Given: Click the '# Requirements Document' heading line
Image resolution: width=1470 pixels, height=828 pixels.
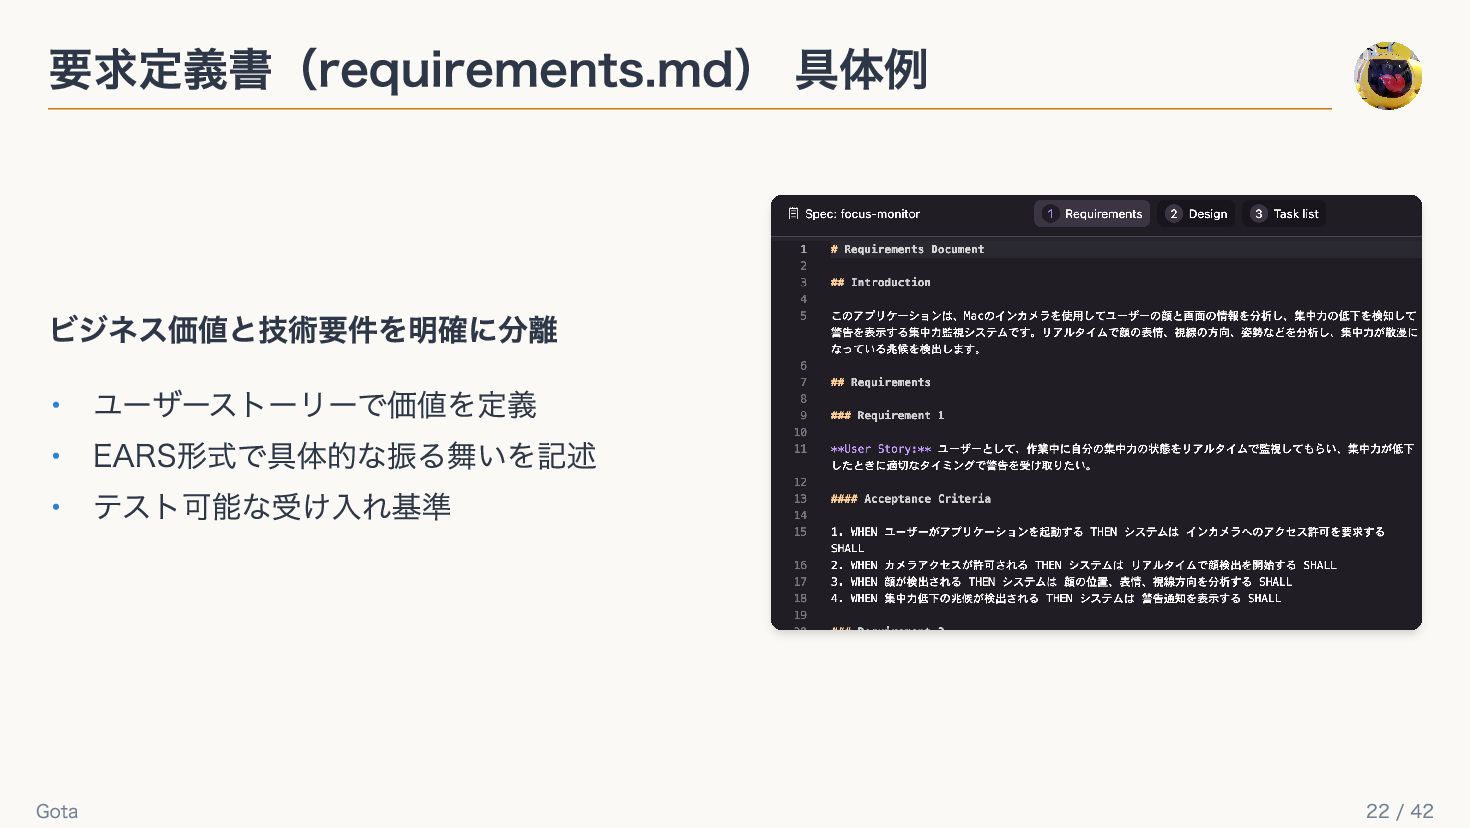Looking at the screenshot, I should (907, 249).
